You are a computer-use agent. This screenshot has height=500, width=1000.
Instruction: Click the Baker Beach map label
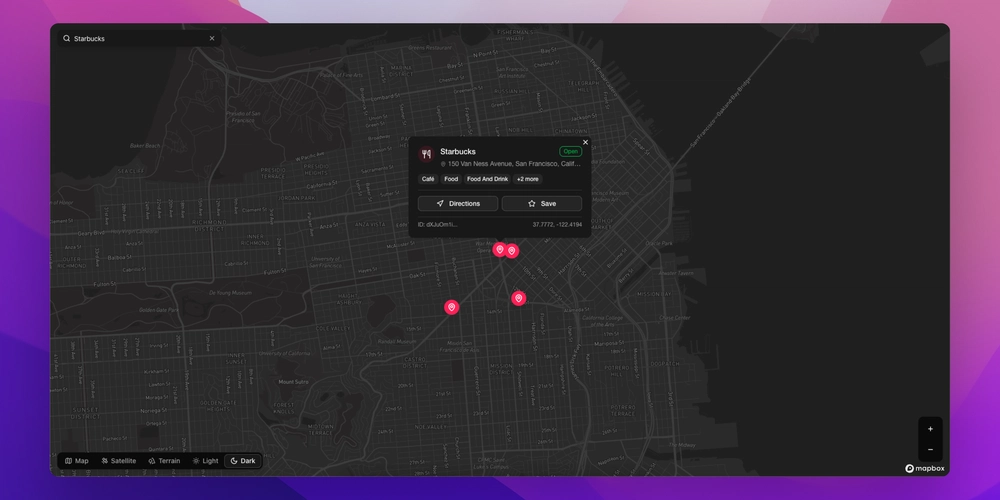coord(145,145)
